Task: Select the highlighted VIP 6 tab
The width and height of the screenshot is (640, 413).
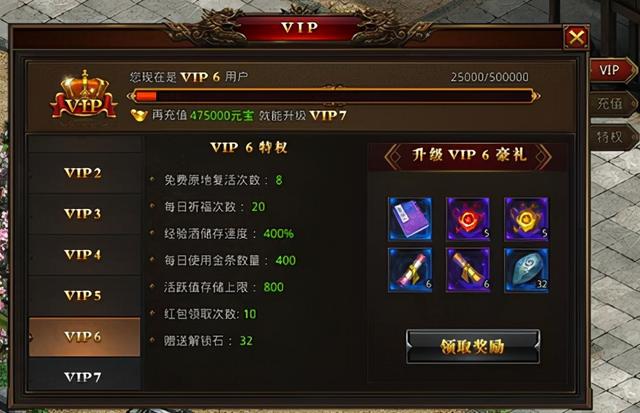Action: point(84,337)
